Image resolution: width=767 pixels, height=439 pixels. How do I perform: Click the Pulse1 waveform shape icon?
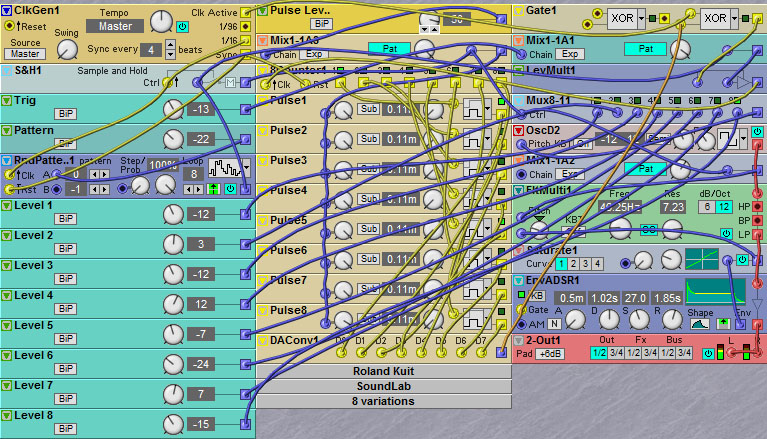tap(471, 110)
